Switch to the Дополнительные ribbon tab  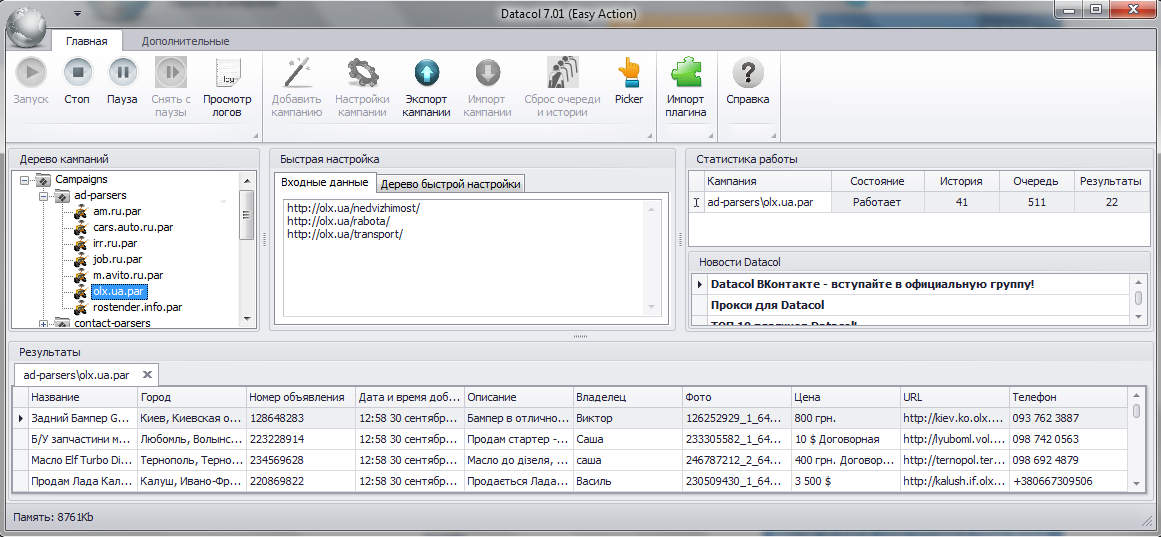coord(185,41)
